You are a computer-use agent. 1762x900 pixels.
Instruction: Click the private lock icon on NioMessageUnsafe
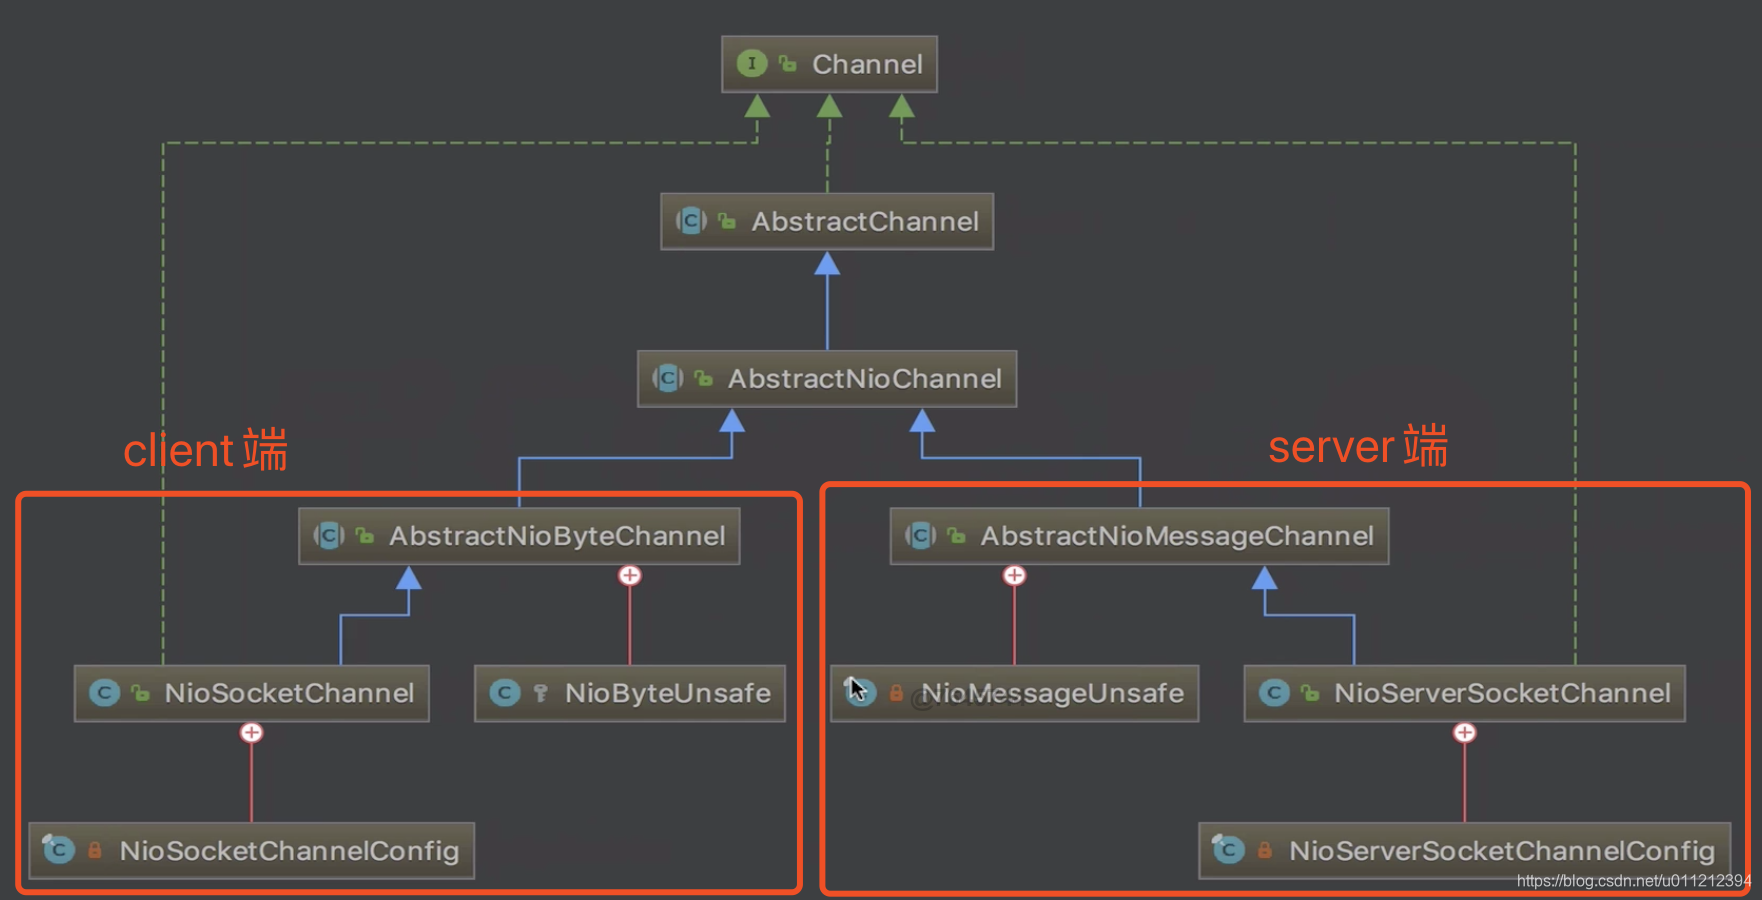click(896, 693)
